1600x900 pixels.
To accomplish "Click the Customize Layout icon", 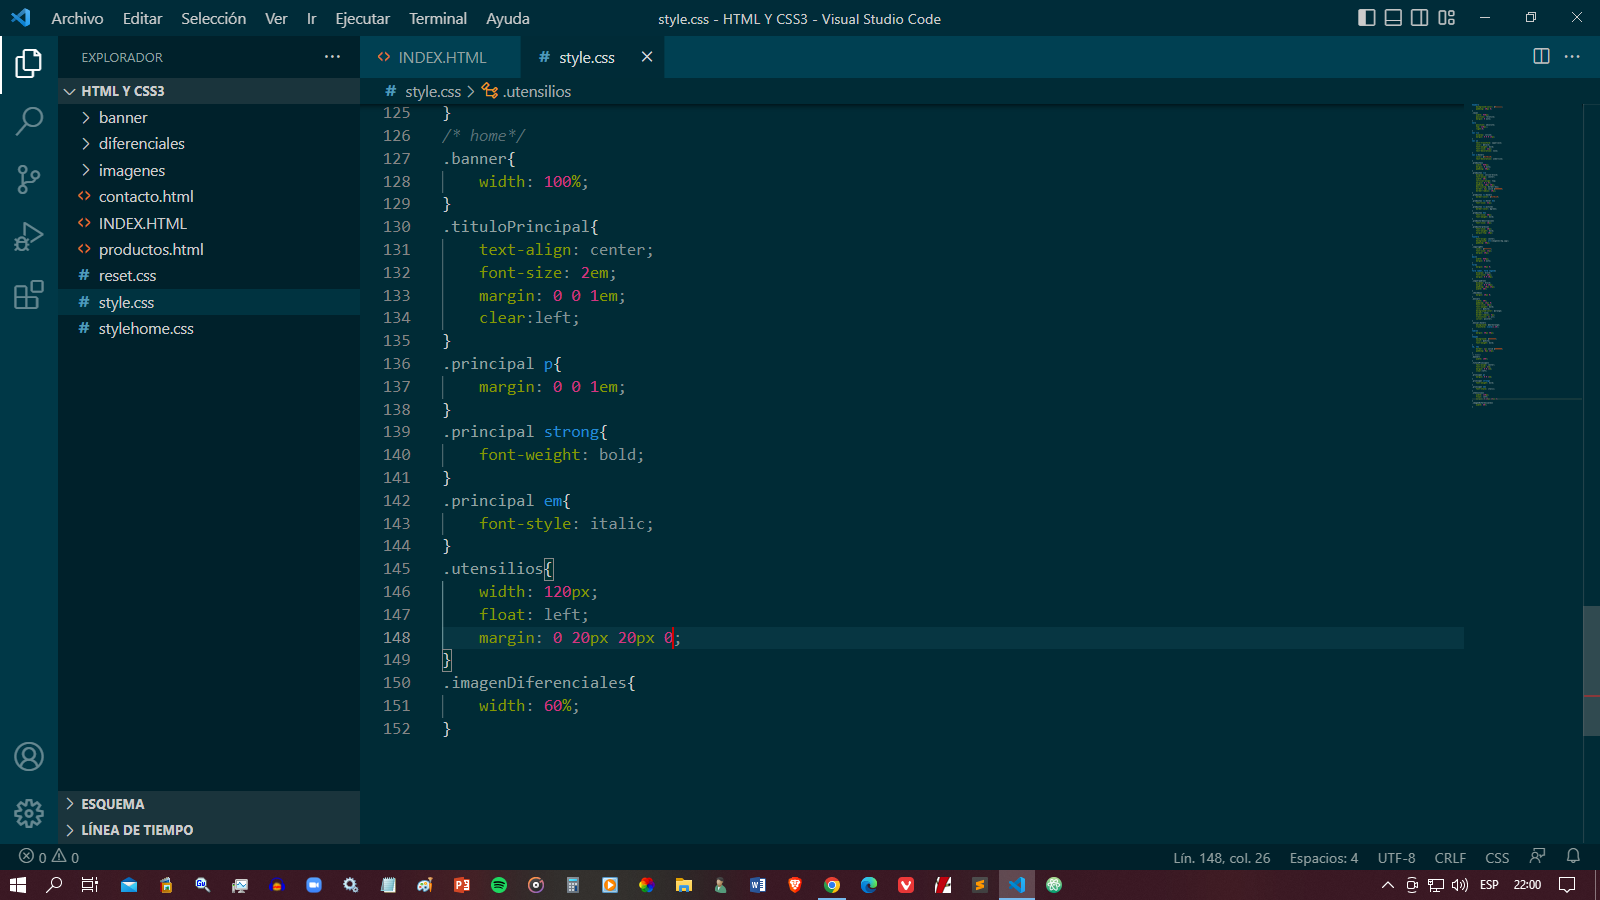I will click(x=1446, y=18).
